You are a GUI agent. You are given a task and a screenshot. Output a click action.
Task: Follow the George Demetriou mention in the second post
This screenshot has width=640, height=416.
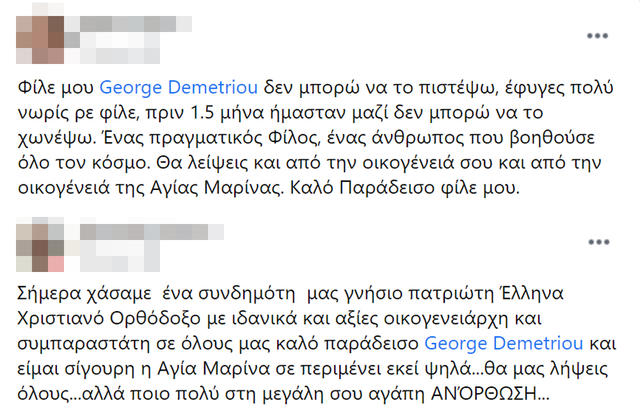[x=504, y=344]
